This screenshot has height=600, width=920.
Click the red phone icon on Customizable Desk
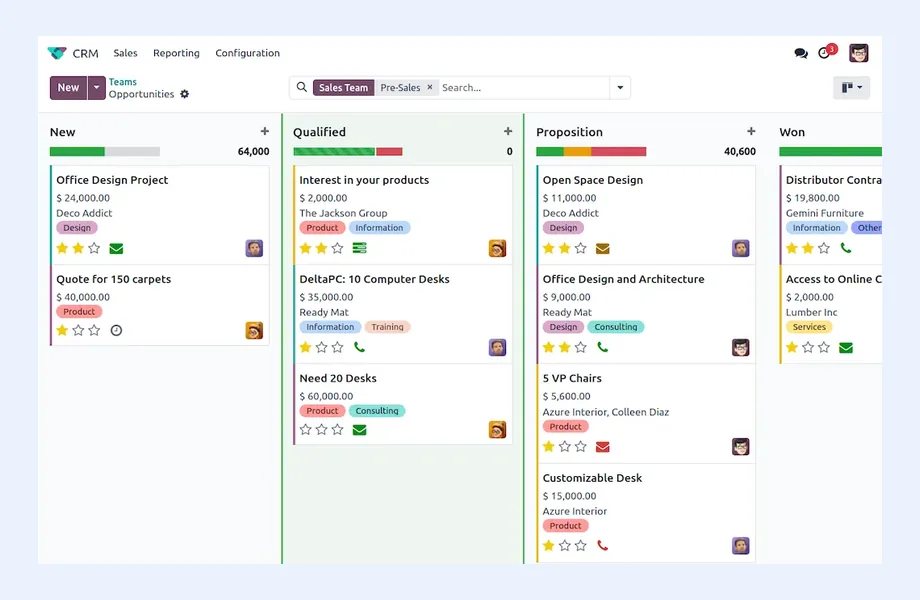coord(603,545)
